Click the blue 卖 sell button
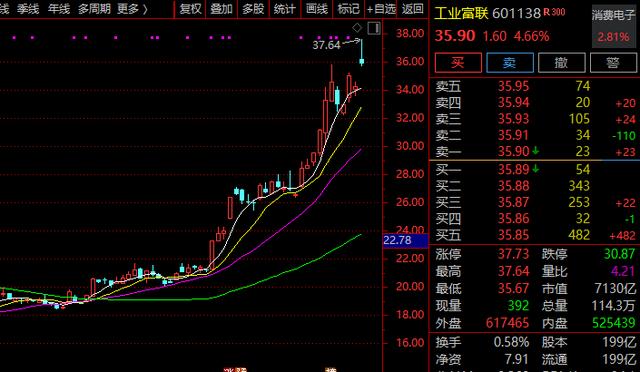640x372 pixels. [509, 62]
